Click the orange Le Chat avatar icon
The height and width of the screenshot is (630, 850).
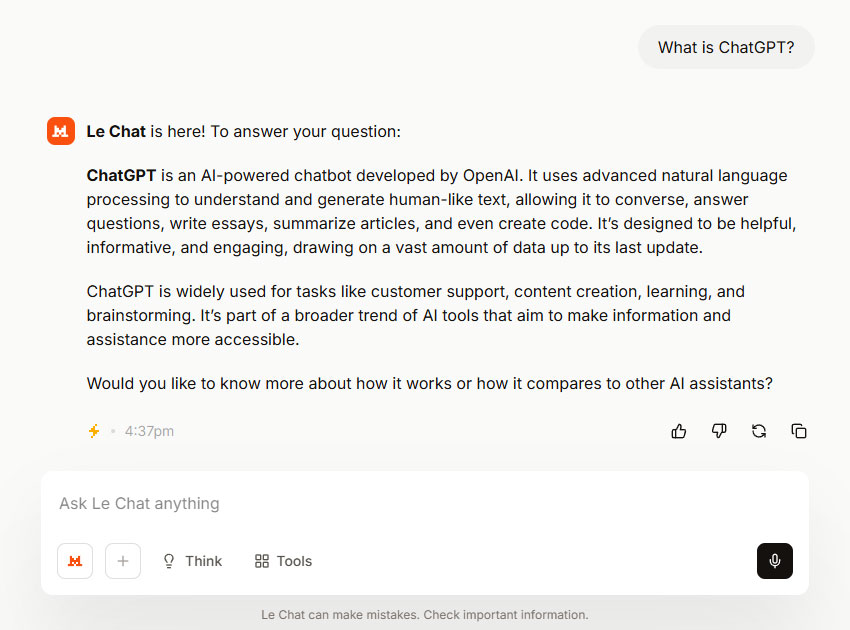point(61,131)
